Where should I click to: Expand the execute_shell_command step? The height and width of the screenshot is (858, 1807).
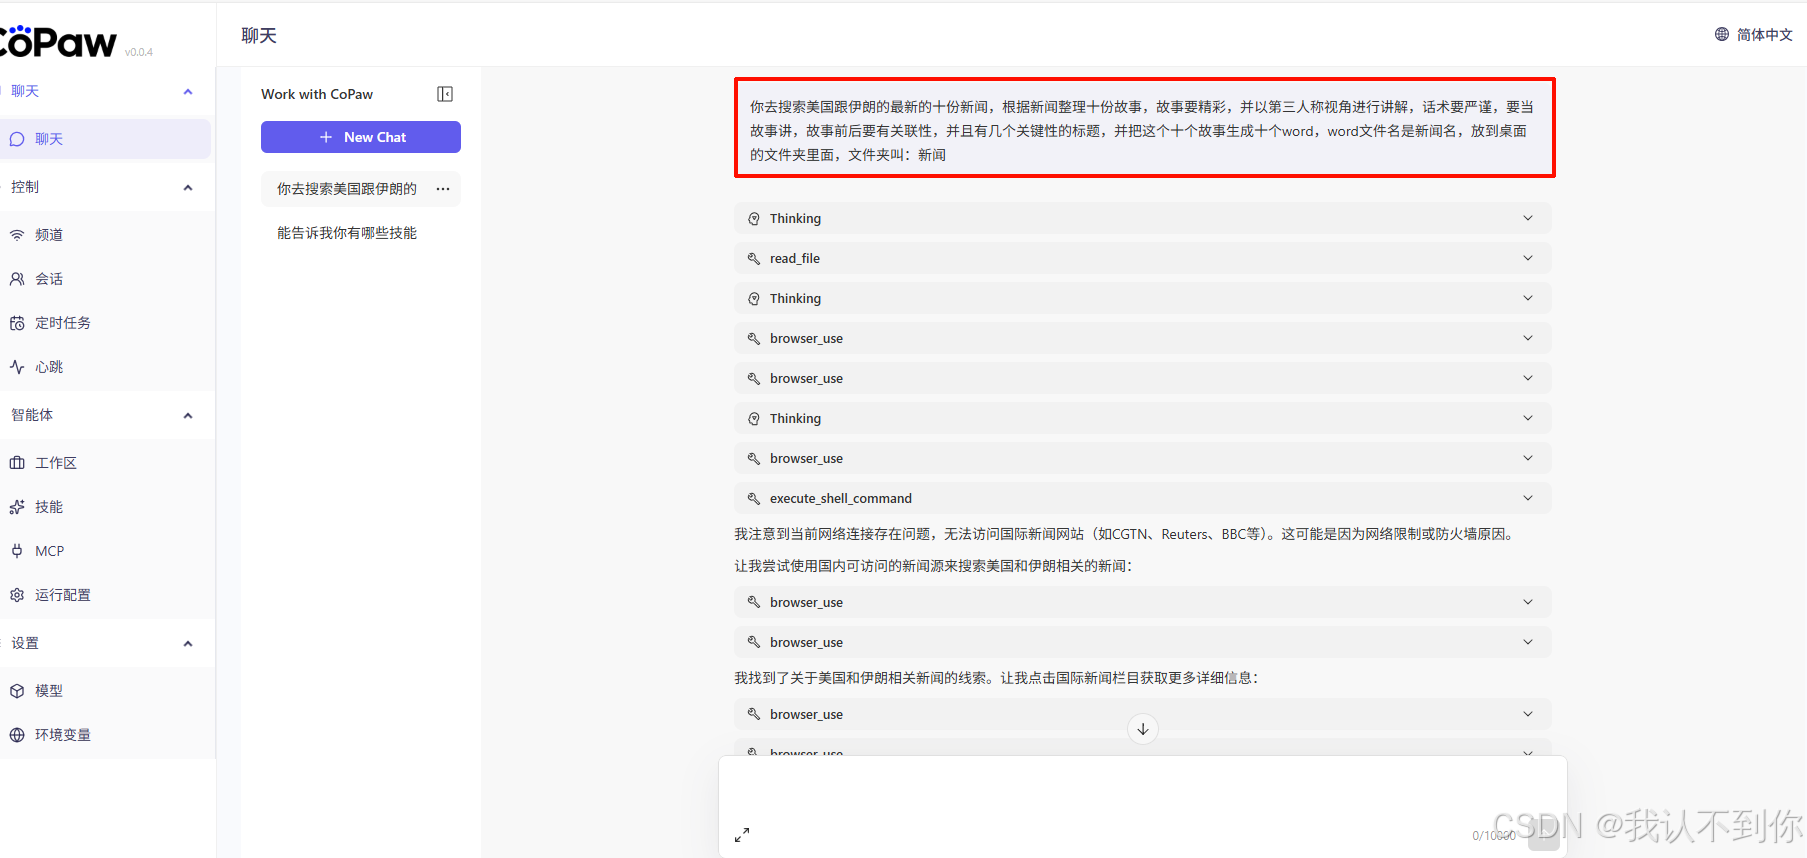pos(1142,498)
